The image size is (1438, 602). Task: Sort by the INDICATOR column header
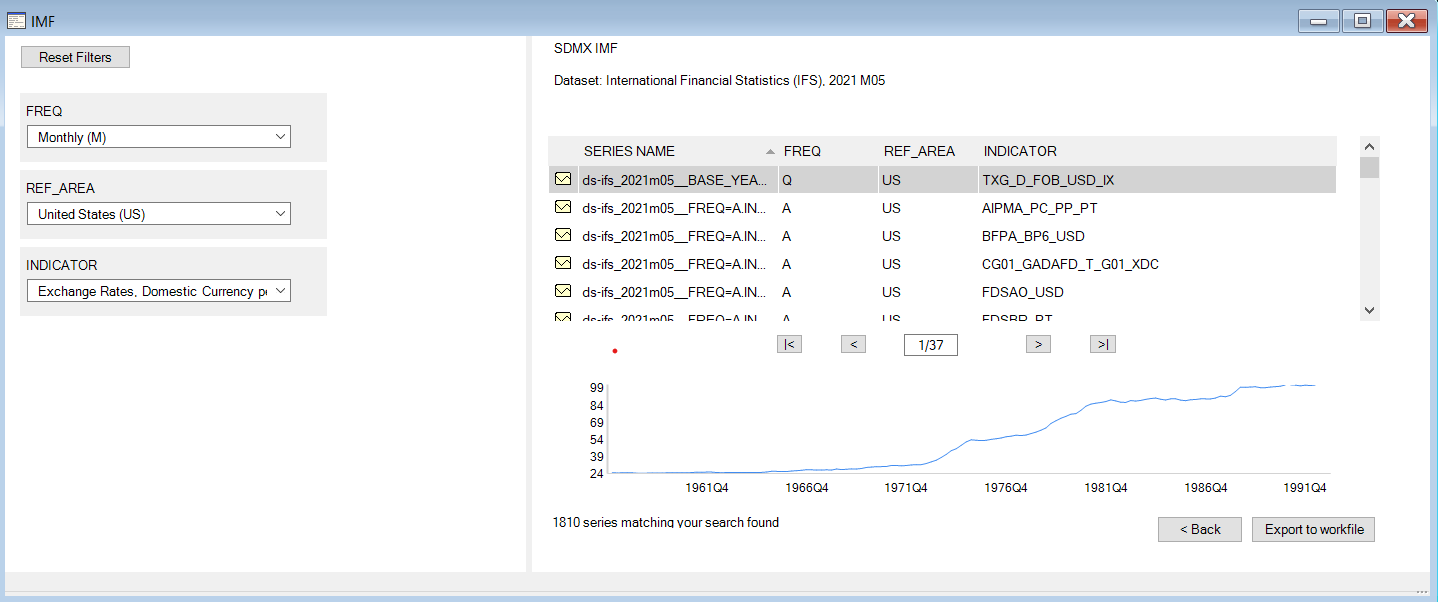coord(1020,151)
